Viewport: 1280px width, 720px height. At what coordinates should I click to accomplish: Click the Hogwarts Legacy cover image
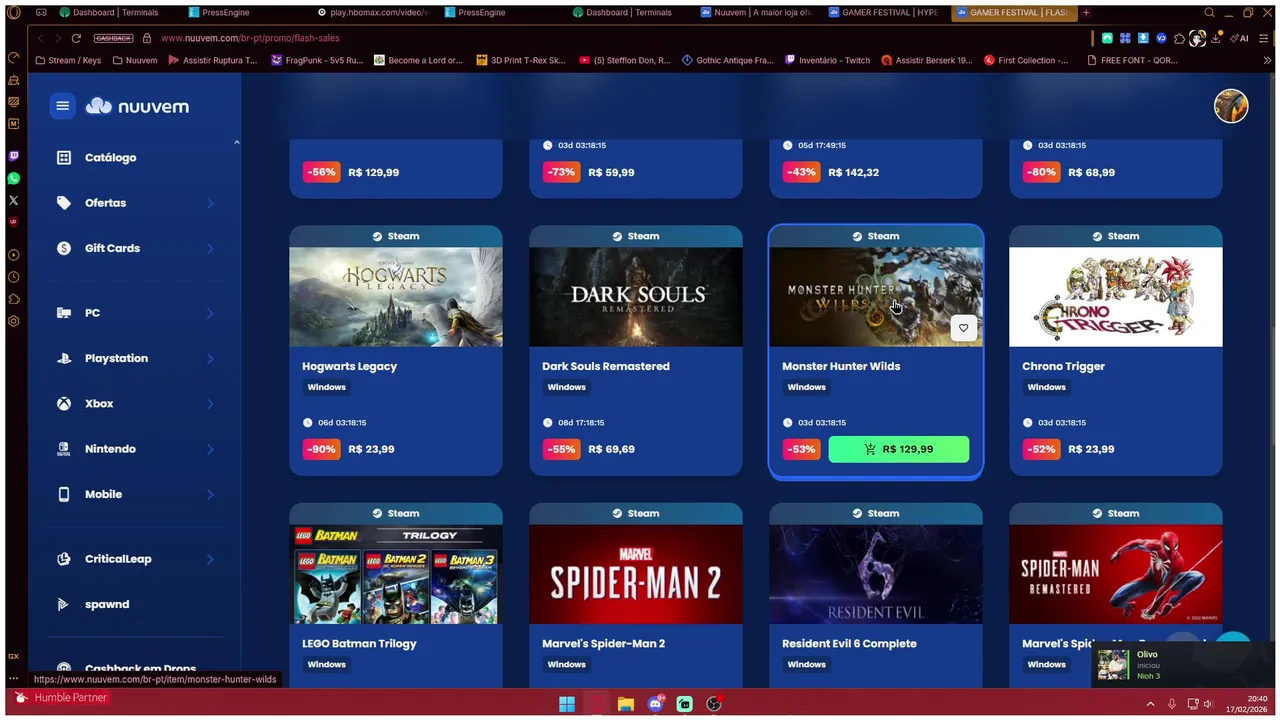coord(396,297)
